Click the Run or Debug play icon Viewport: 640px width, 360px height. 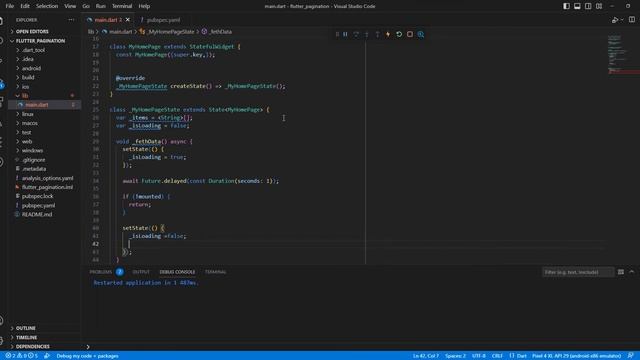click(x=615, y=20)
